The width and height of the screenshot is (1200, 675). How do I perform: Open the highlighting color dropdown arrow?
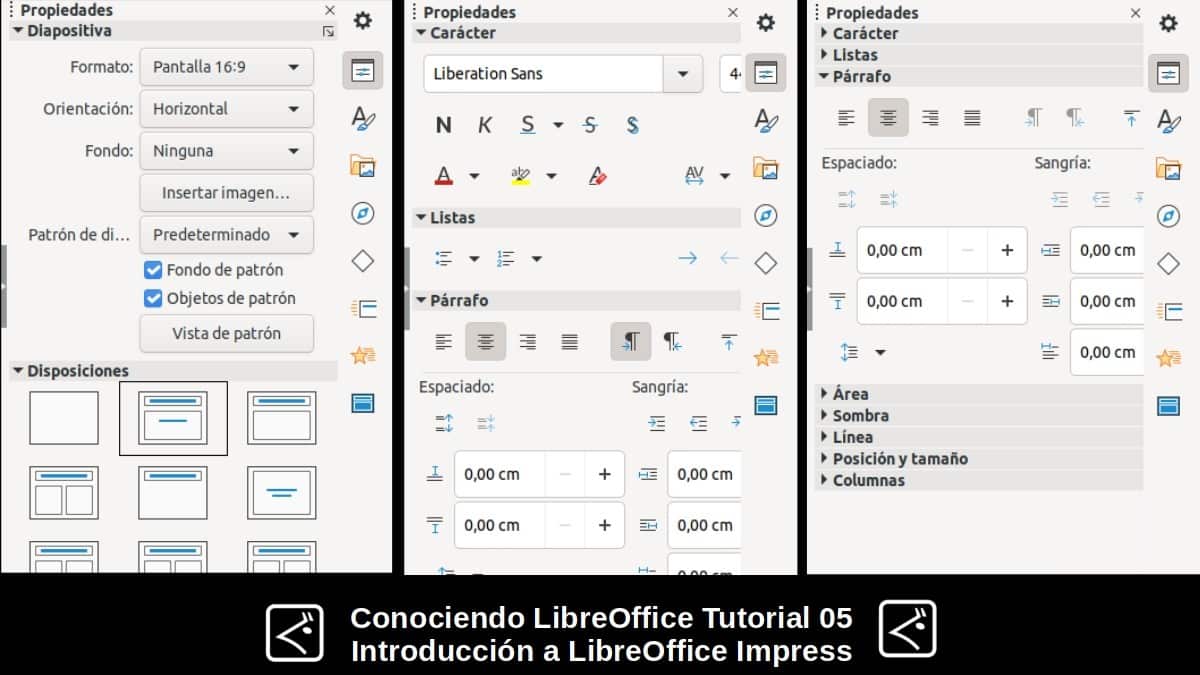coord(551,176)
